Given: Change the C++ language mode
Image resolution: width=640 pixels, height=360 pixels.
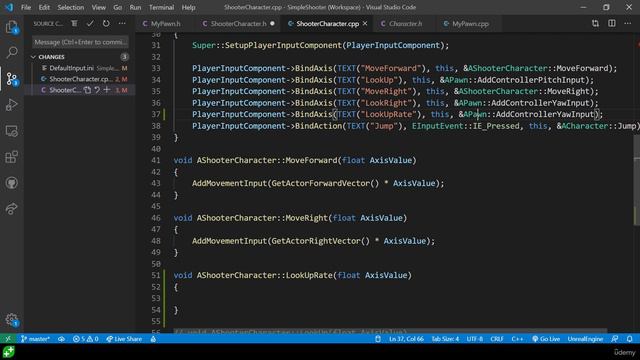Looking at the screenshot, I should 517,339.
